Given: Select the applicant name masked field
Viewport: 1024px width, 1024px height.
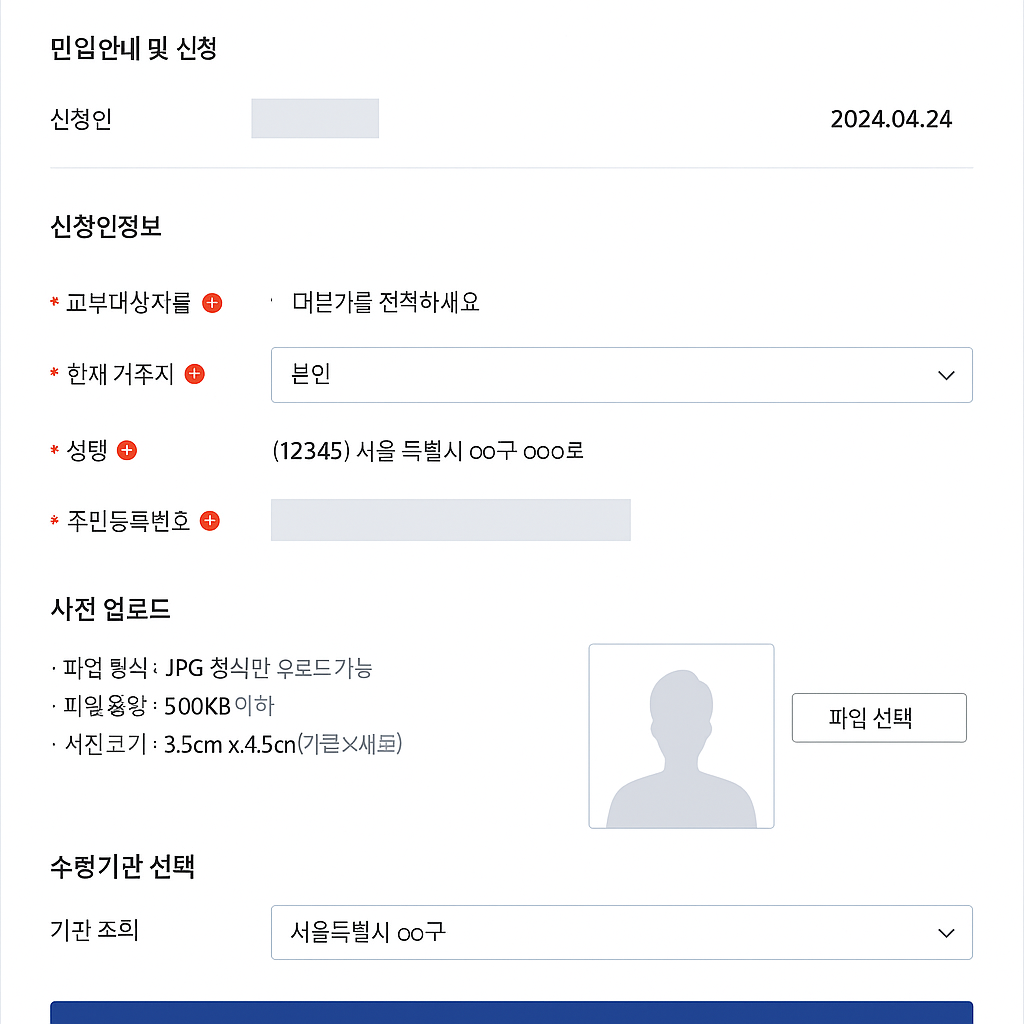Looking at the screenshot, I should pos(315,118).
